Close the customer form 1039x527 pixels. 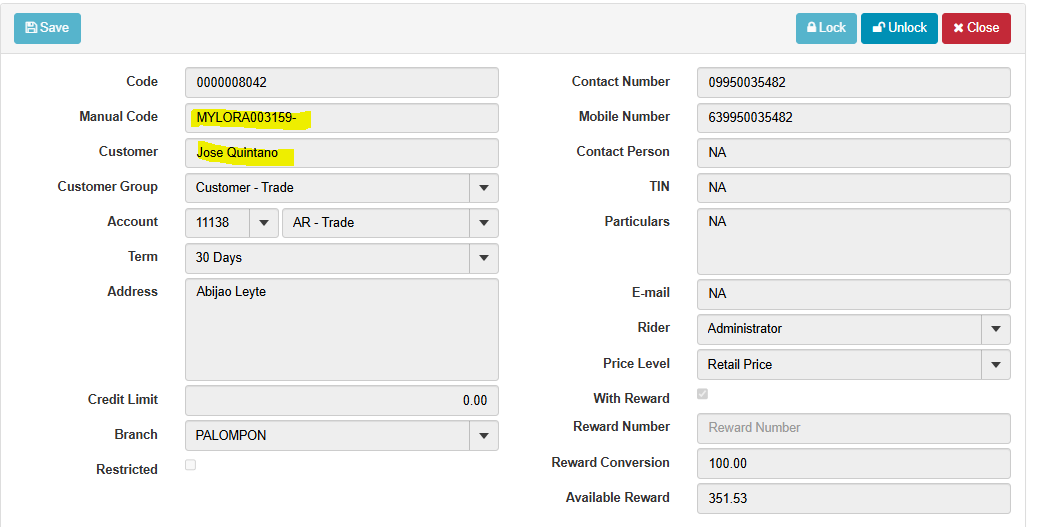975,28
